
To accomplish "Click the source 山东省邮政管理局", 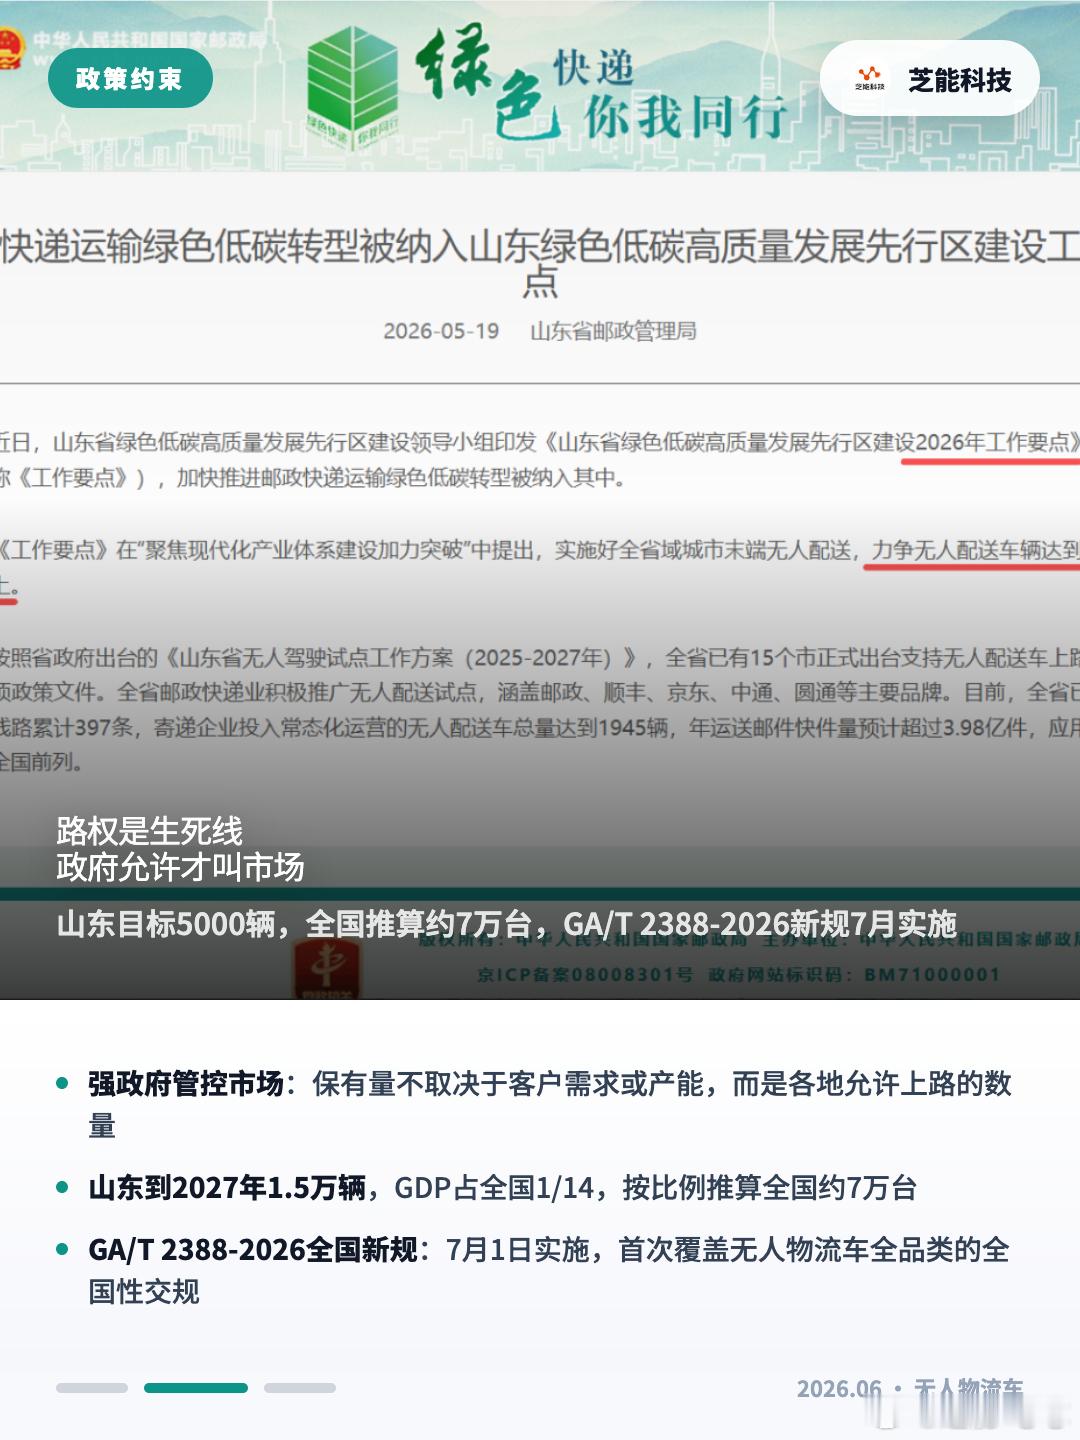I will click(x=613, y=331).
